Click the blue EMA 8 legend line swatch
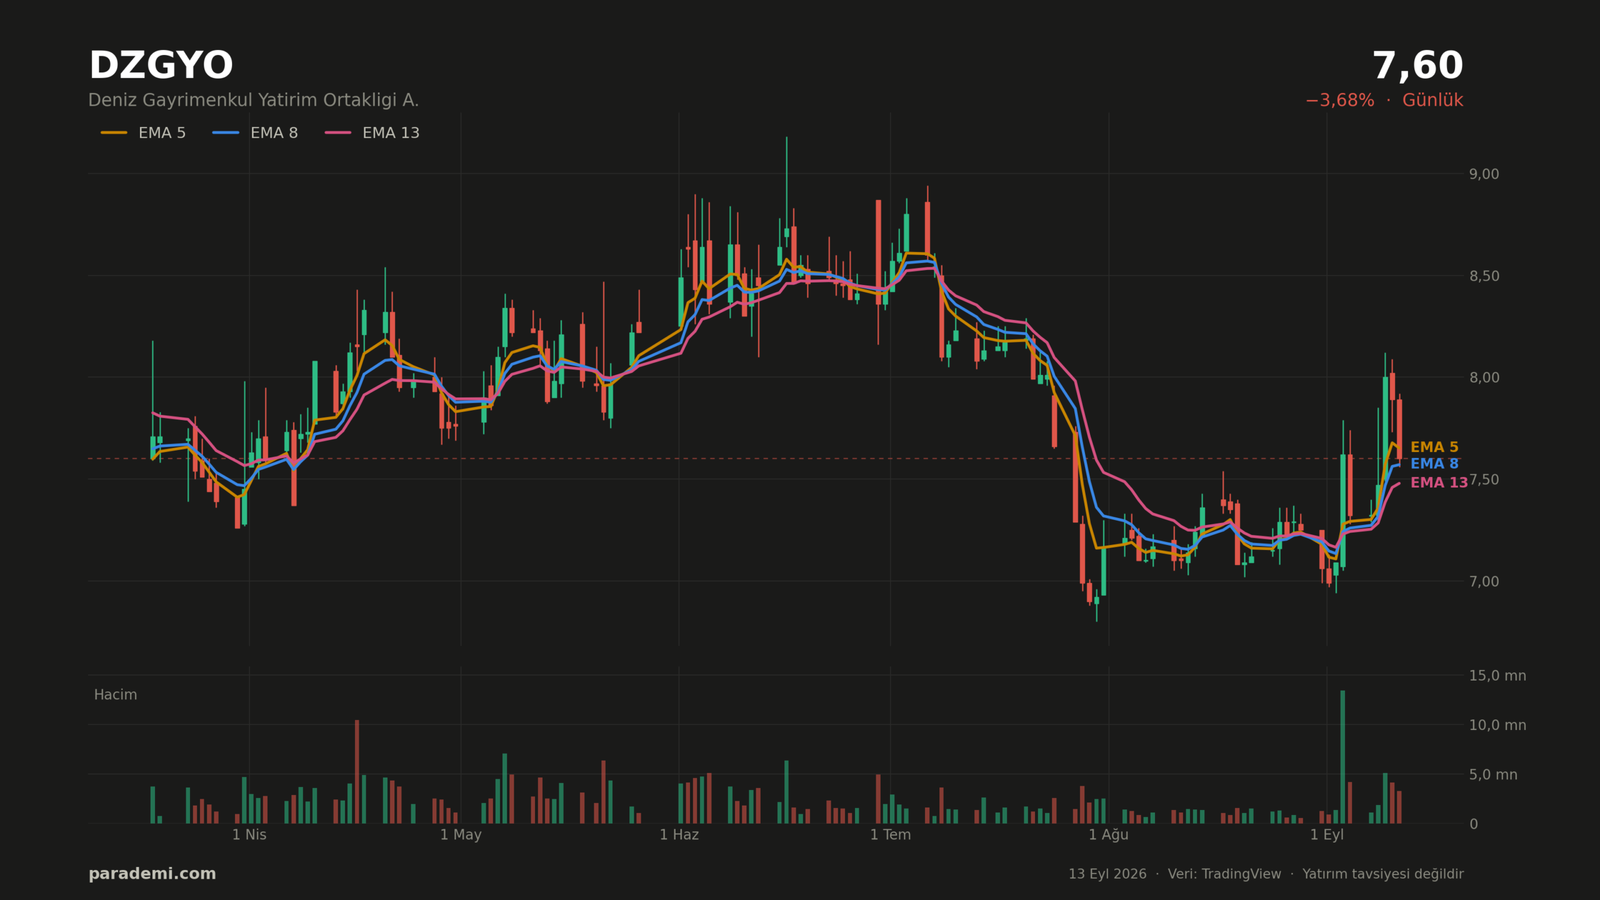The width and height of the screenshot is (1600, 900). [226, 133]
